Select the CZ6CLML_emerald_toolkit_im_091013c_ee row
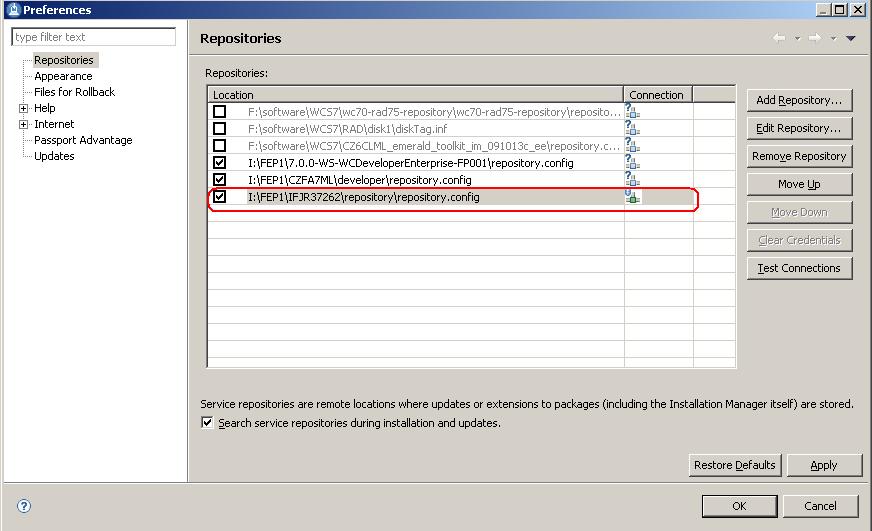The width and height of the screenshot is (872, 531). 472,146
